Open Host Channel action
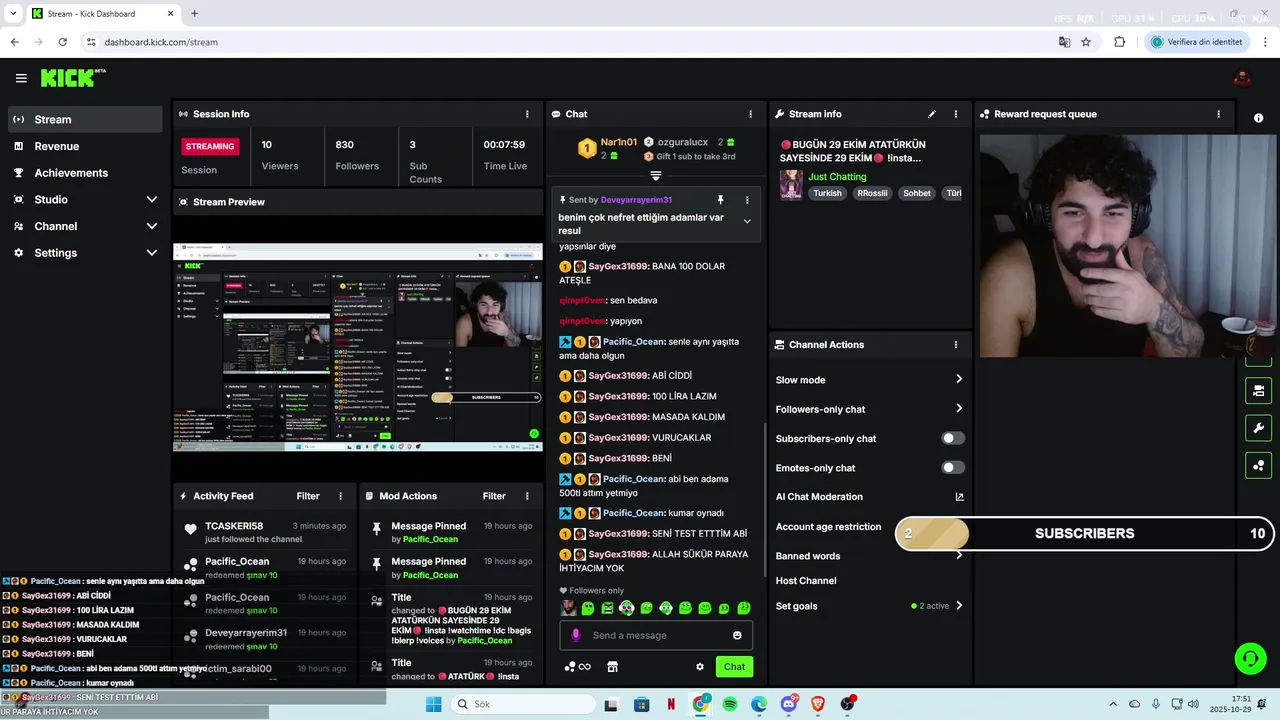 point(806,581)
